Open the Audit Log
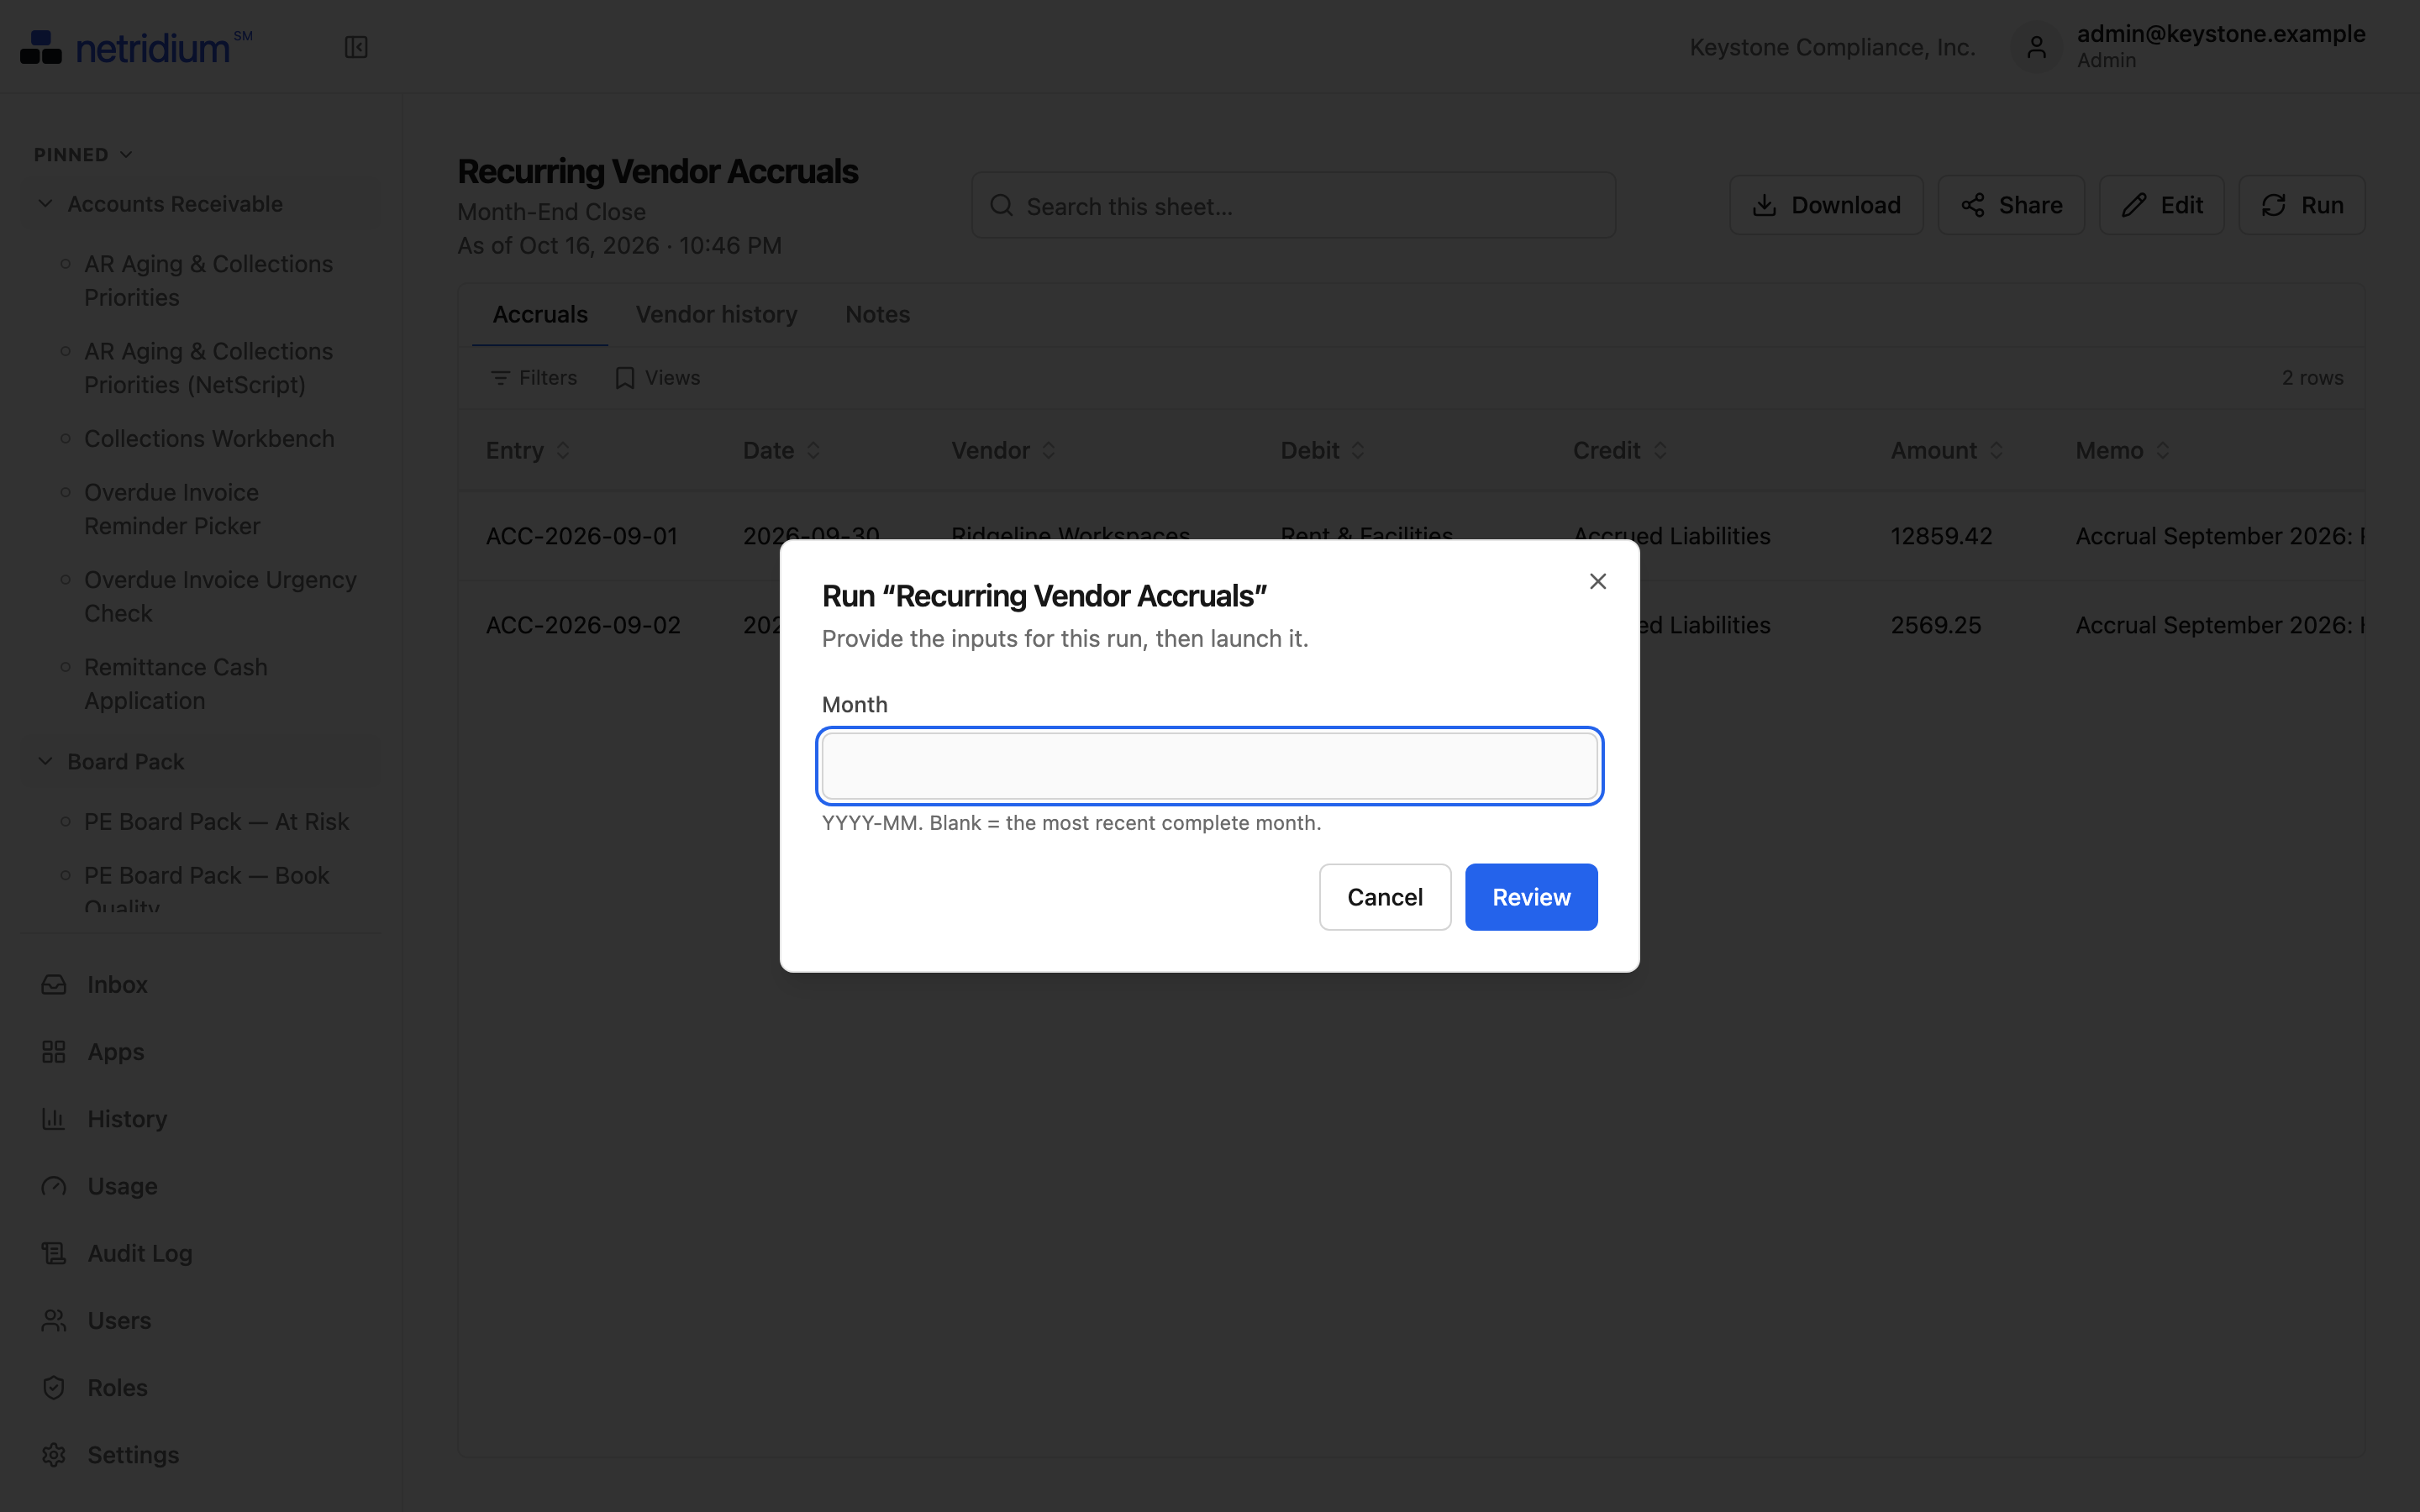Image resolution: width=2420 pixels, height=1512 pixels. [x=139, y=1253]
